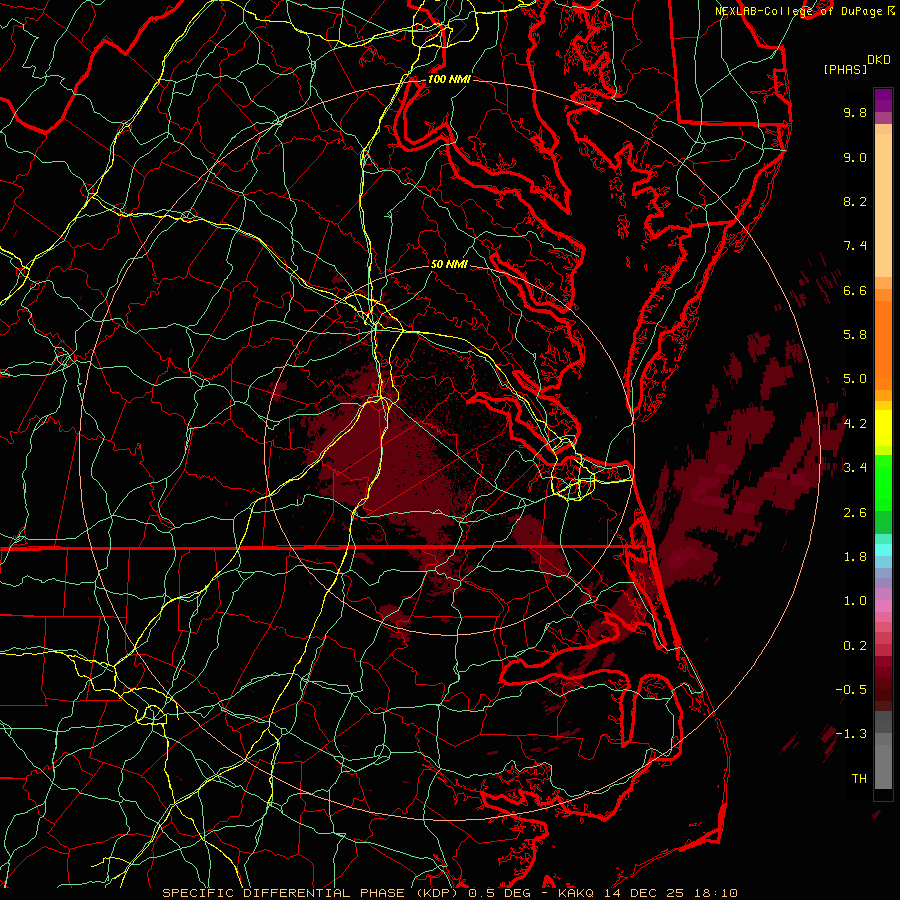Image resolution: width=900 pixels, height=900 pixels.
Task: Click the [PHAS] unit label
Action: pyautogui.click(x=845, y=69)
